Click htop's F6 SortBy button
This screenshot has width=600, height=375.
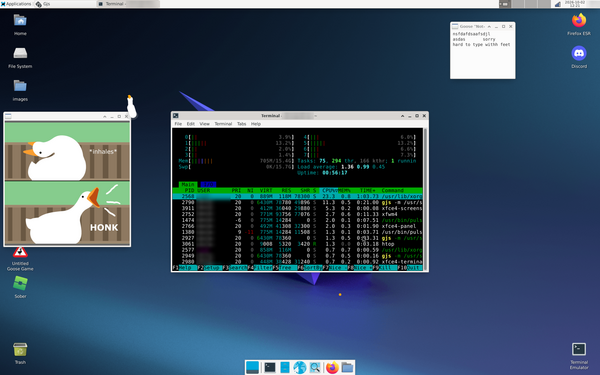pyautogui.click(x=310, y=268)
